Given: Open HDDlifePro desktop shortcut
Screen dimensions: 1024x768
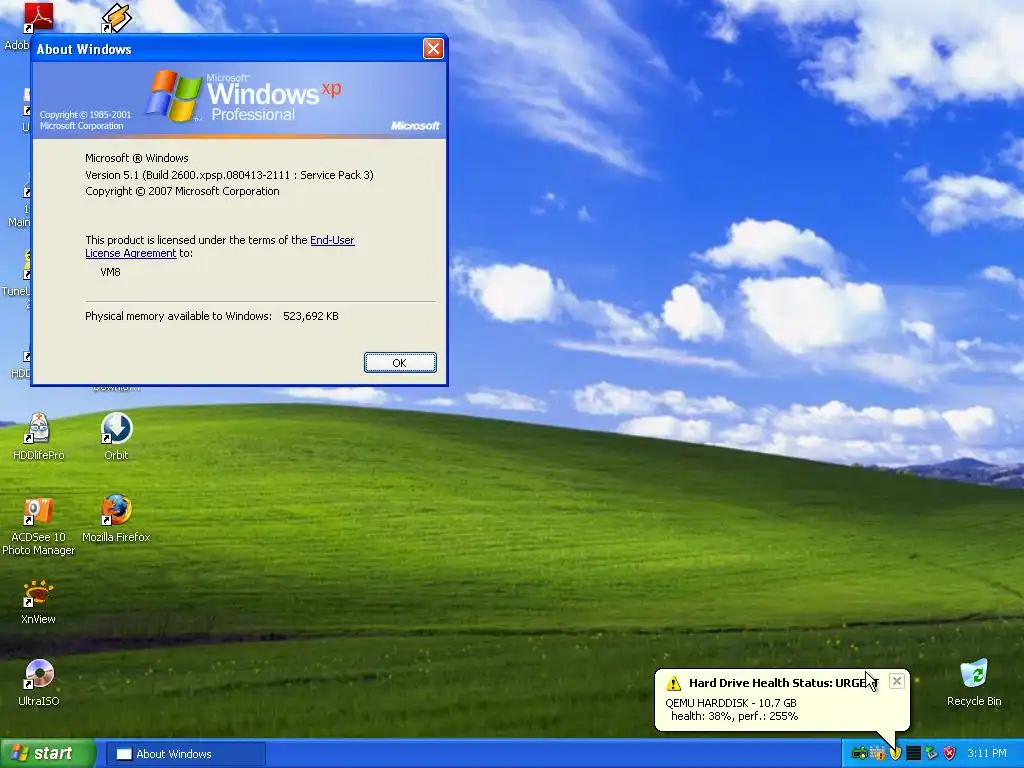Looking at the screenshot, I should point(39,436).
